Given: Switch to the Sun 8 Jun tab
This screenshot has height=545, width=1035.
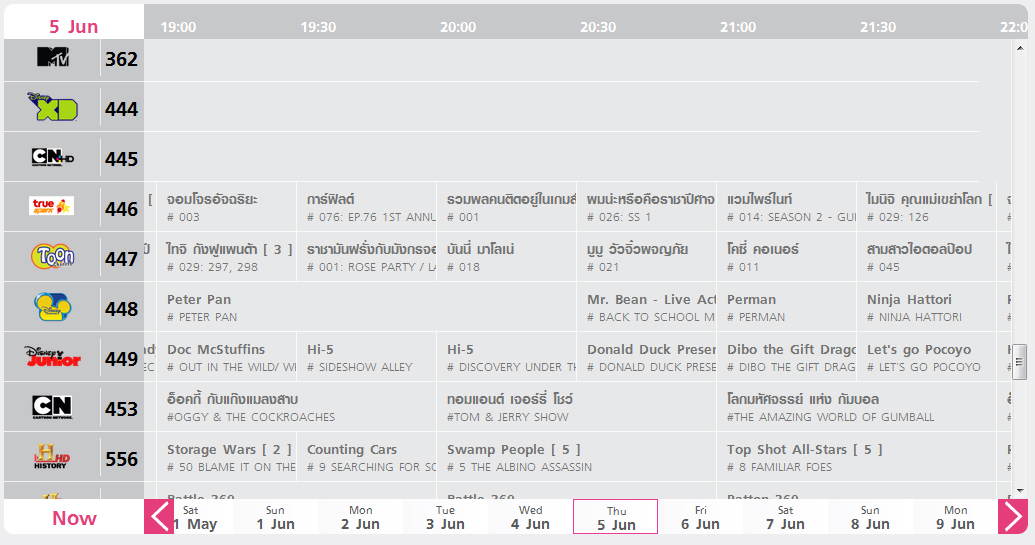Looking at the screenshot, I should tap(870, 517).
